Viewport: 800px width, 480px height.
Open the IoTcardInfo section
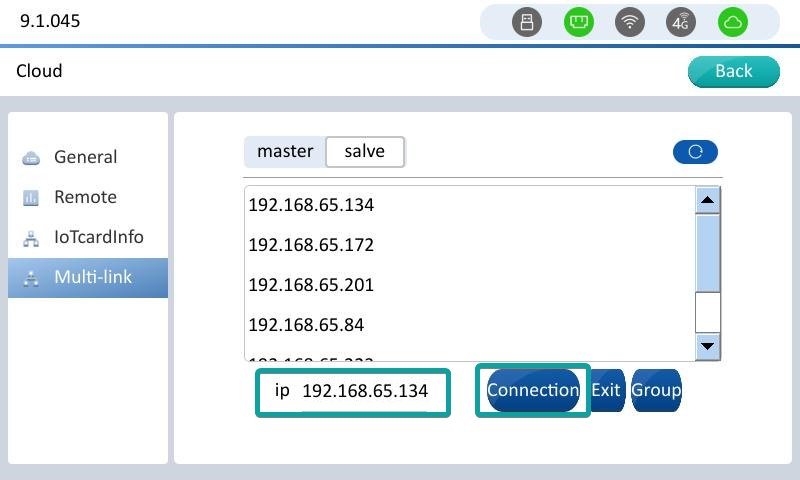(98, 237)
